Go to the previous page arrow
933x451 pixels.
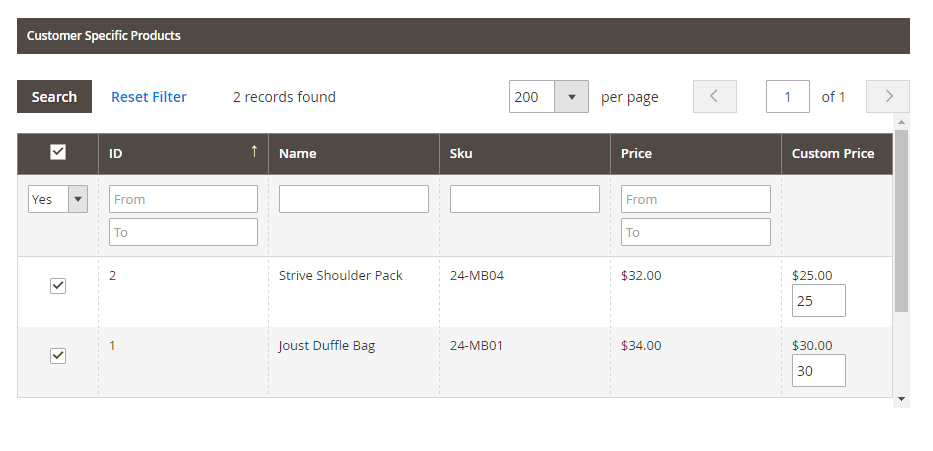click(714, 97)
